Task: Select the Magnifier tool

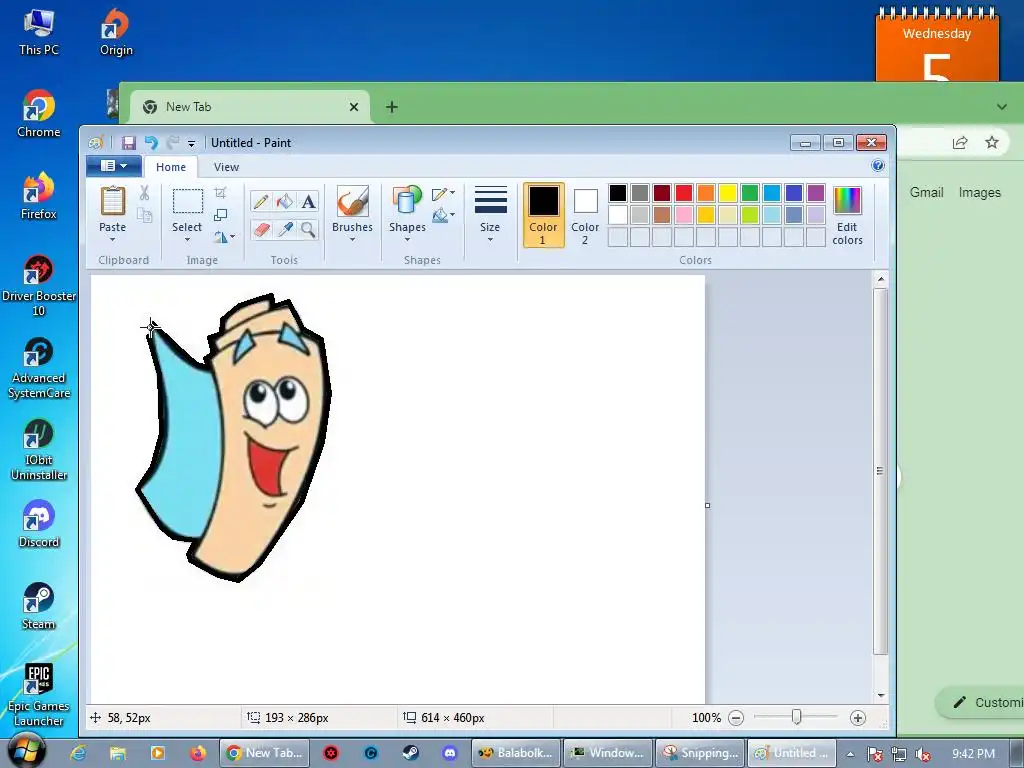Action: (x=309, y=229)
